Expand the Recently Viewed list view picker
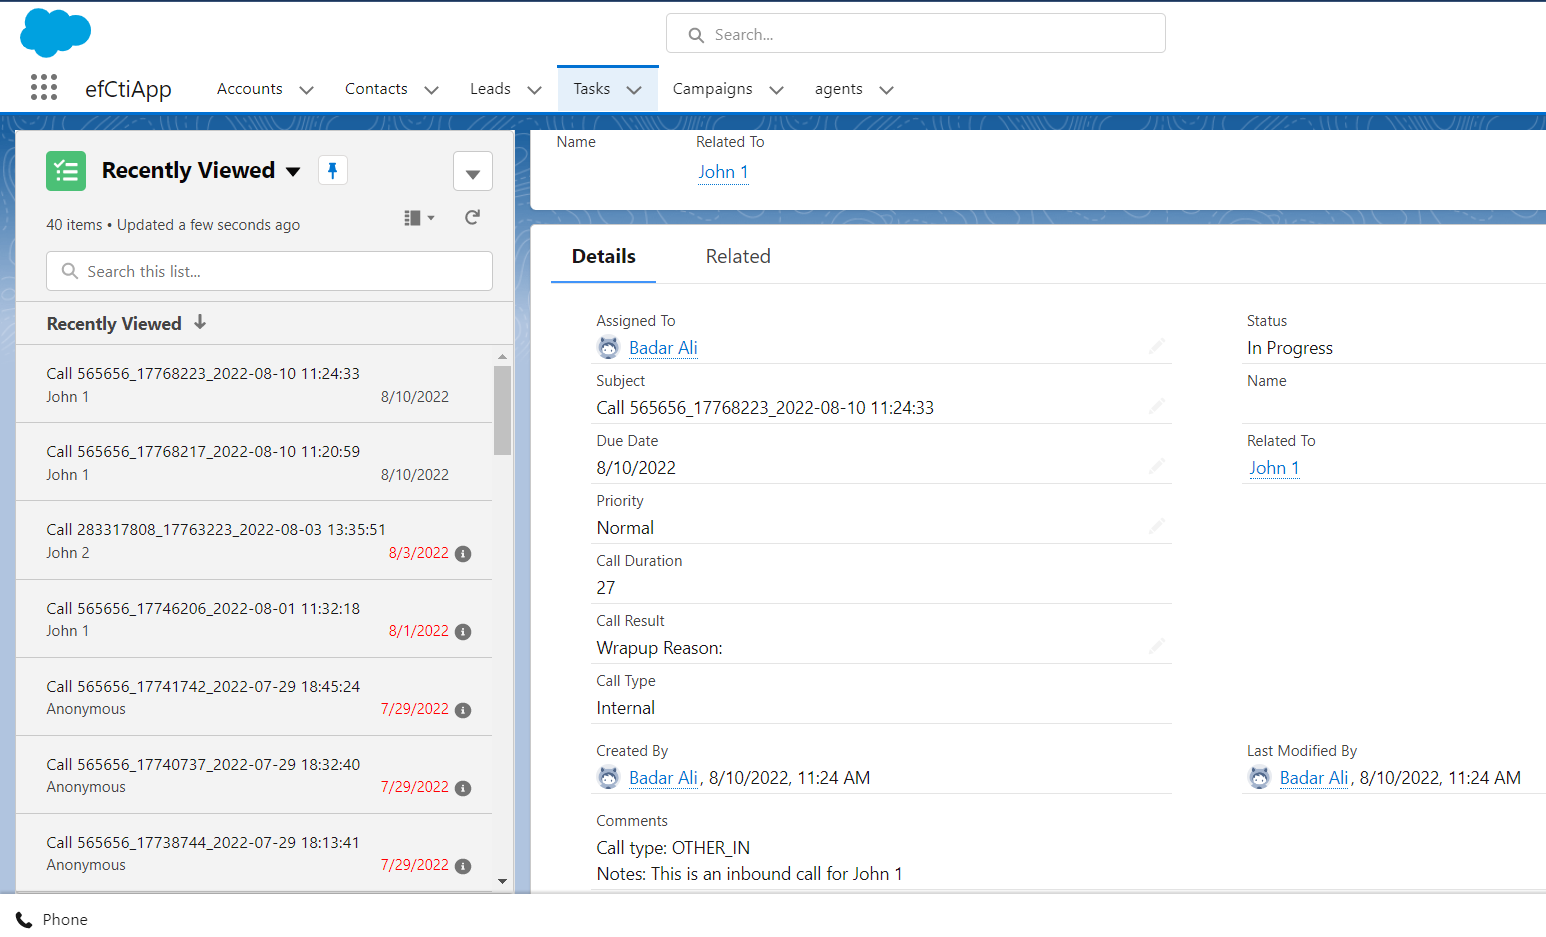Viewport: 1546px width, 937px height. pos(293,171)
